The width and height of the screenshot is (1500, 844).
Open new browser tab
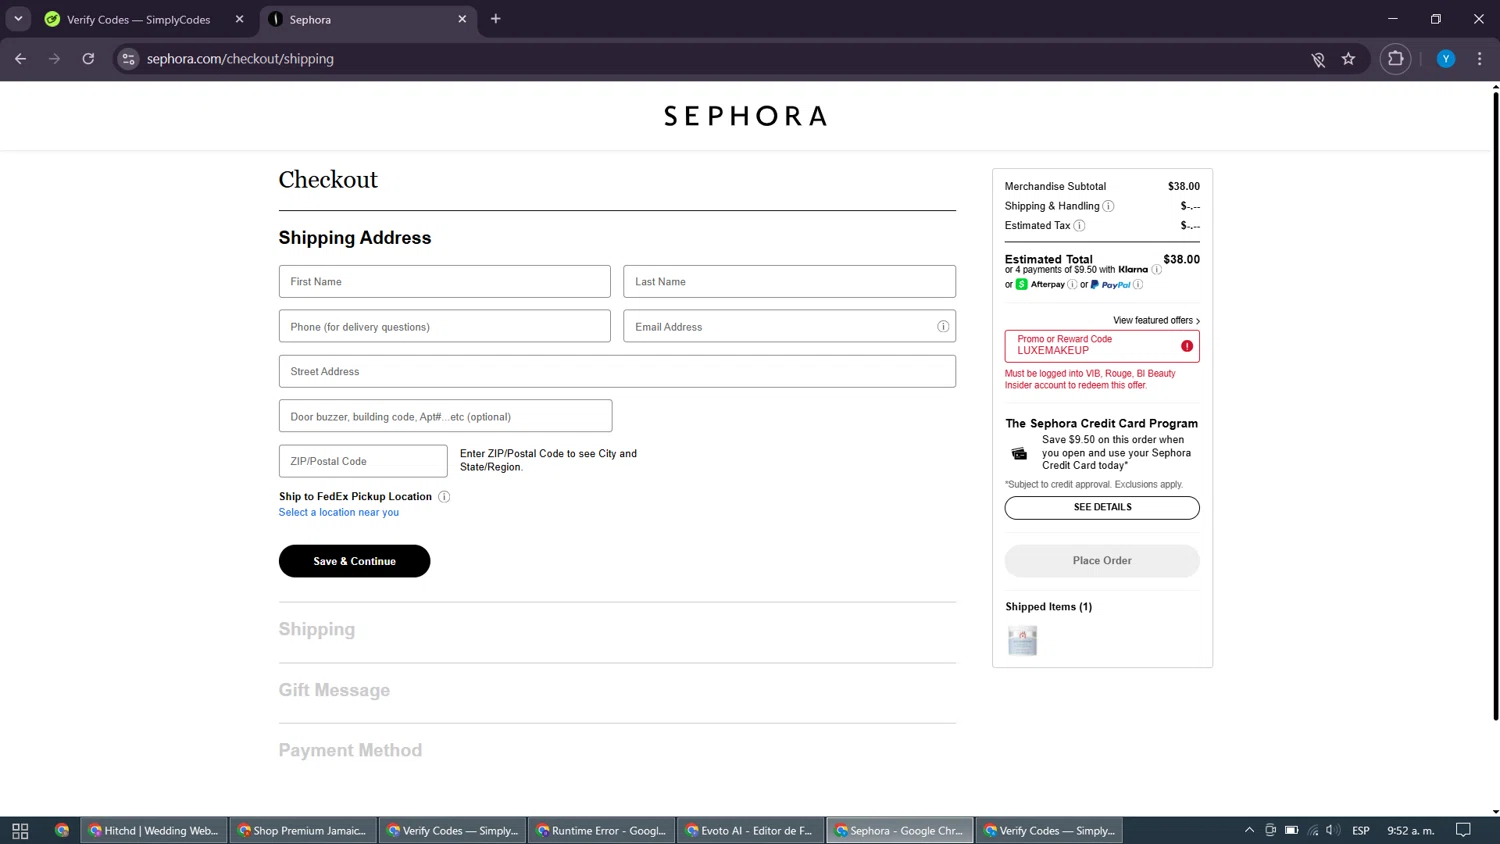click(x=496, y=19)
